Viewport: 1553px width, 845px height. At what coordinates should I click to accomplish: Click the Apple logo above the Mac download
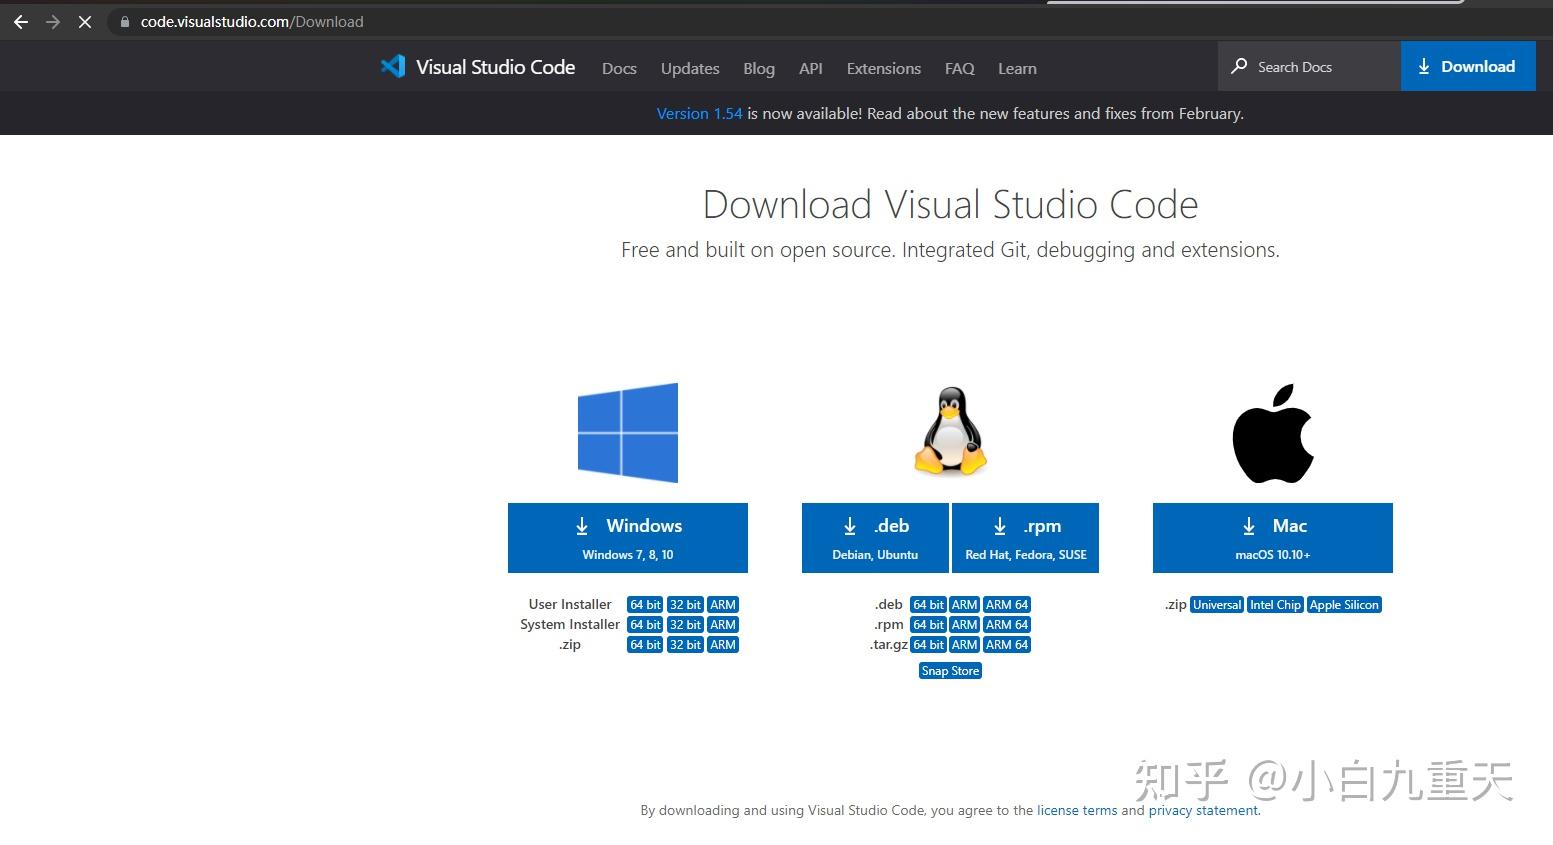tap(1271, 433)
